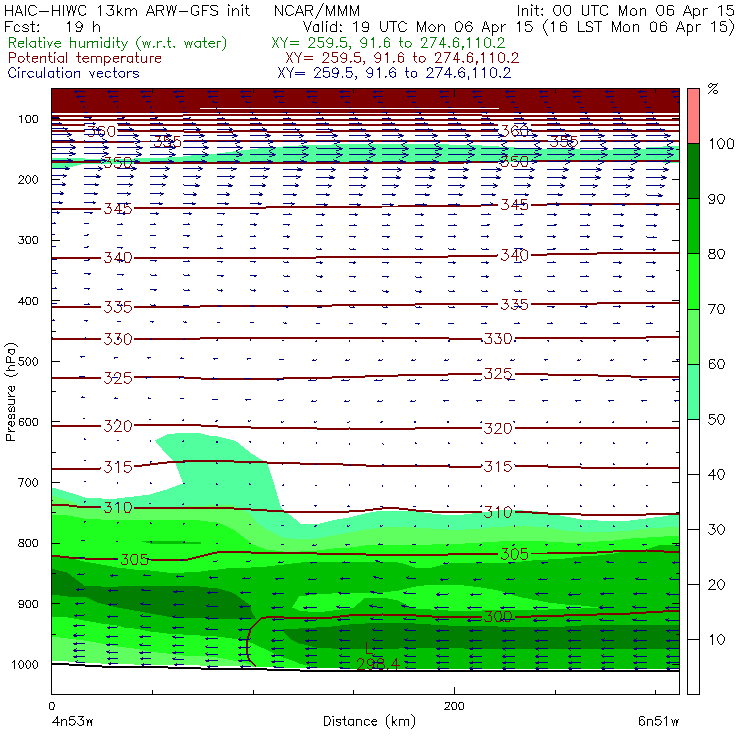Click the blue XY coordinate range text
Screen dimensions: 740x740
[x=394, y=73]
